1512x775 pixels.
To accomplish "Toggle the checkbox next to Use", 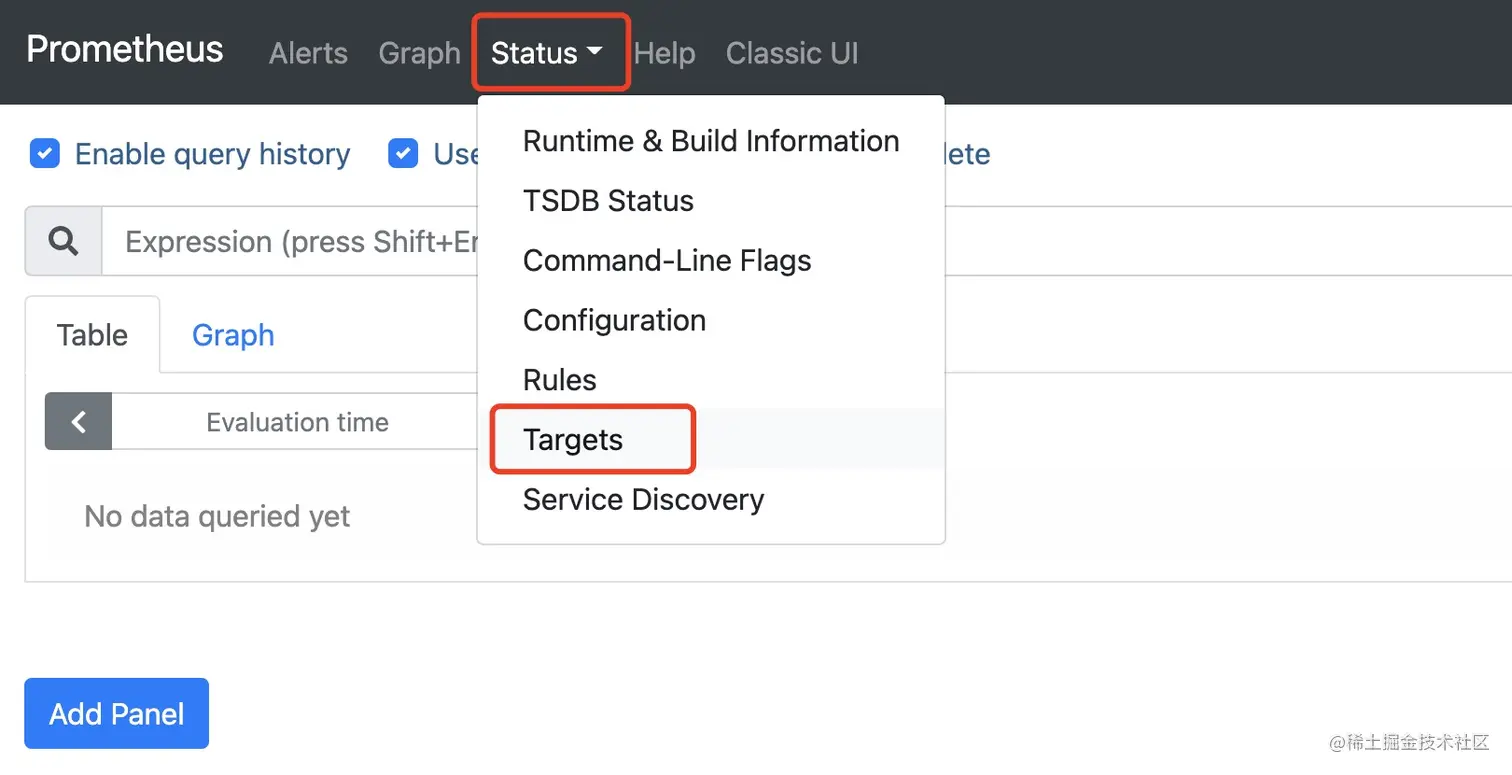I will [403, 154].
